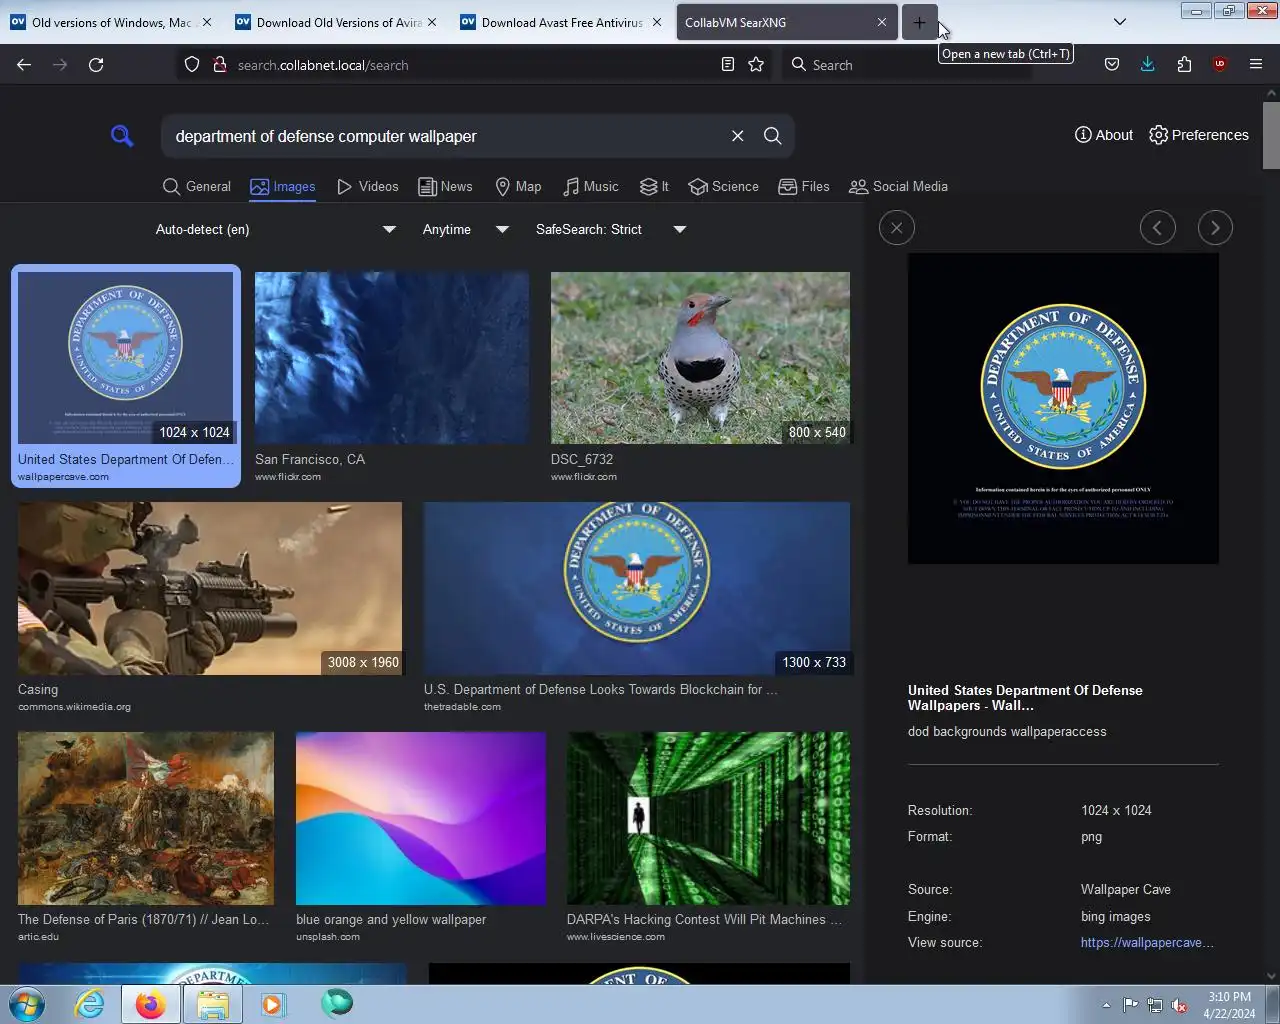
Task: Open blue orange and yellow wallpaper thumbnail
Action: 421,818
